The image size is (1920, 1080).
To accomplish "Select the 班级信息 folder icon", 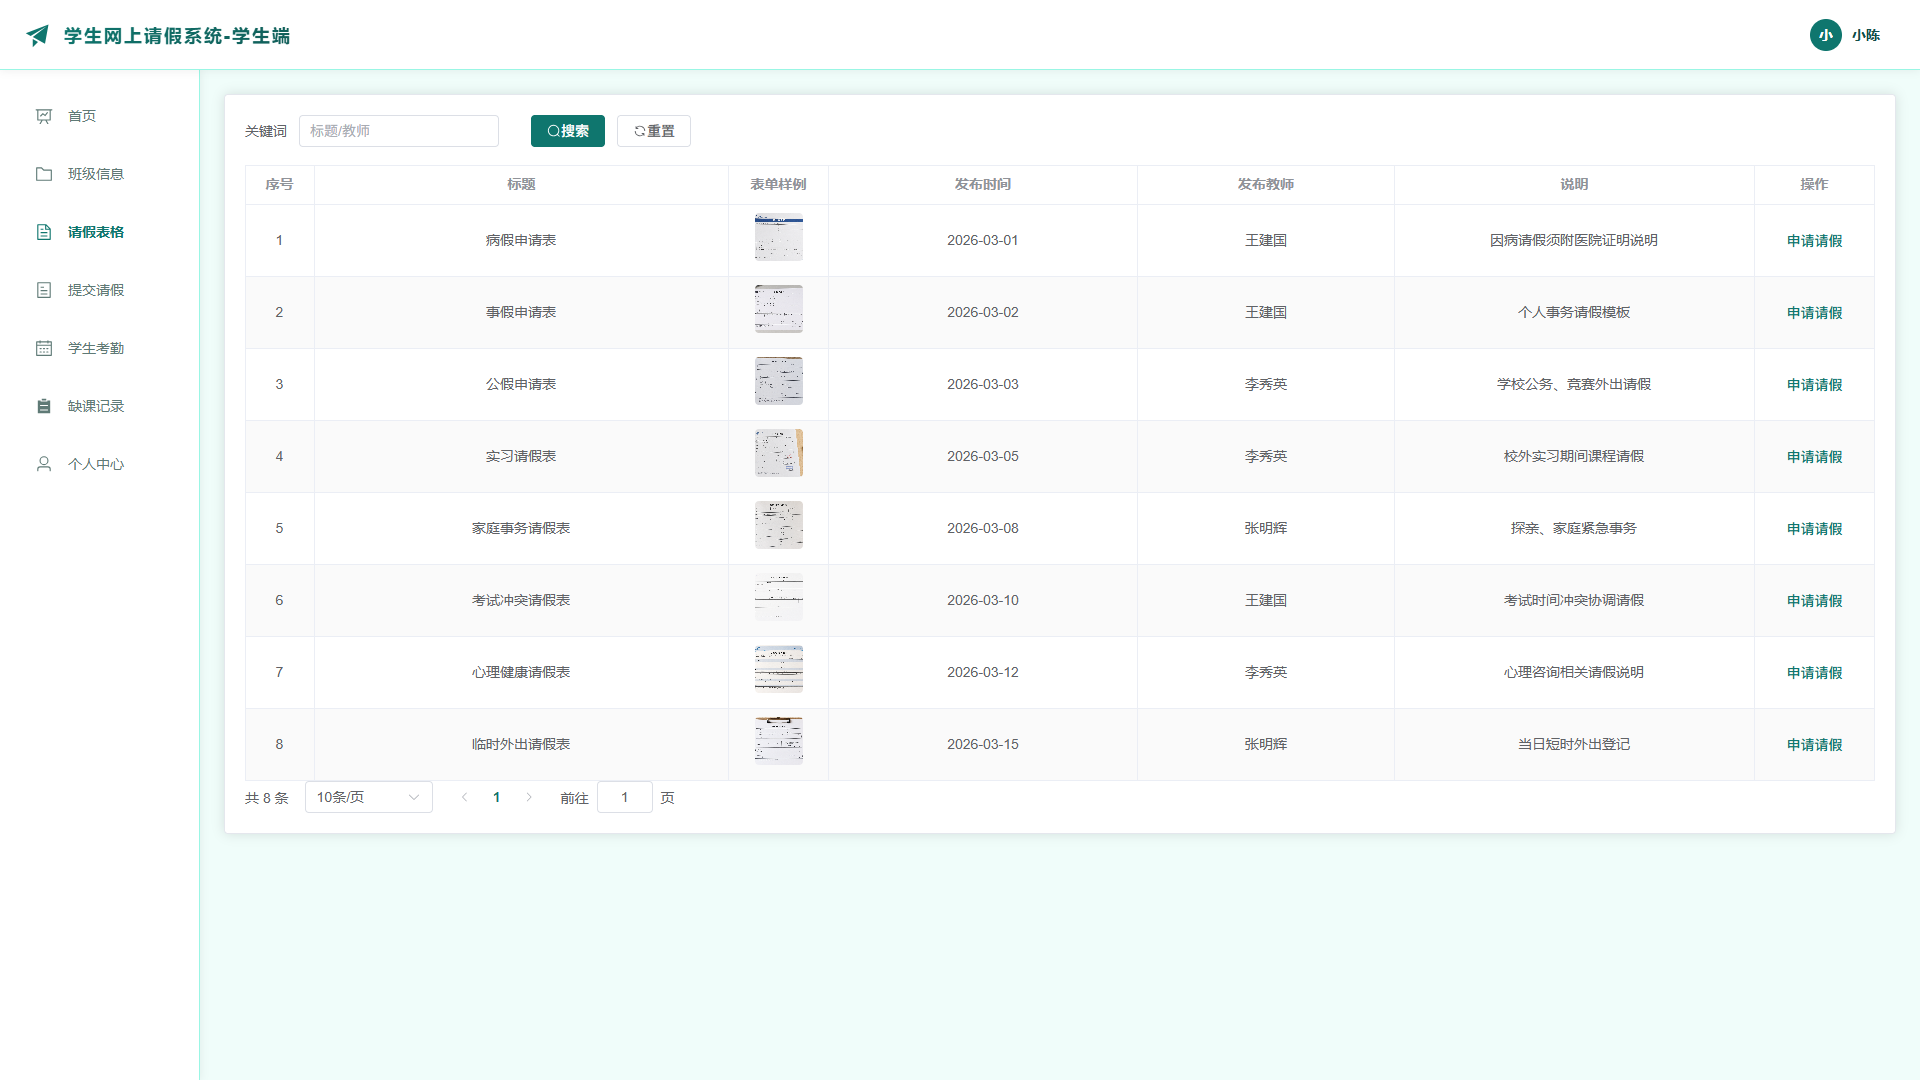I will pos(44,174).
